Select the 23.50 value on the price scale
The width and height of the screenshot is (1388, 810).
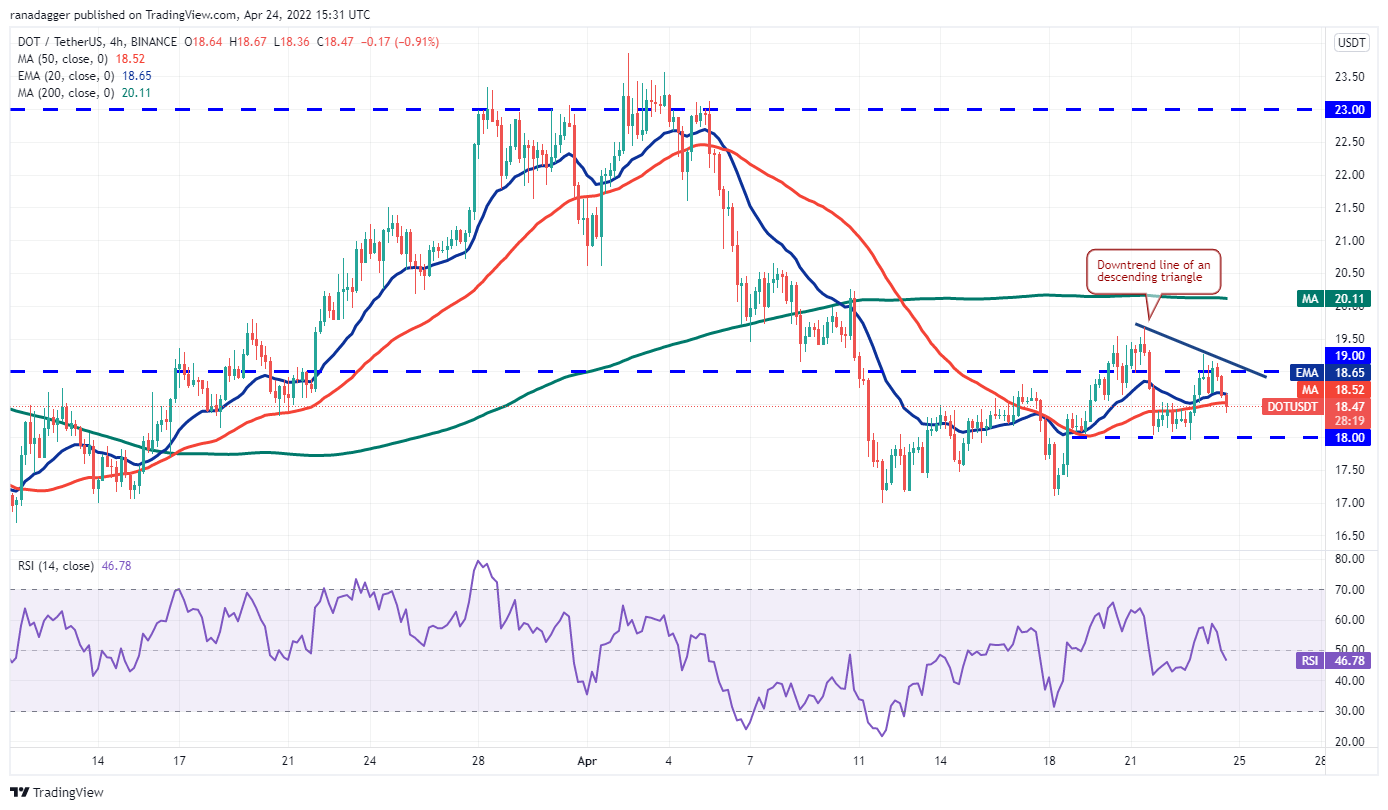(1351, 77)
